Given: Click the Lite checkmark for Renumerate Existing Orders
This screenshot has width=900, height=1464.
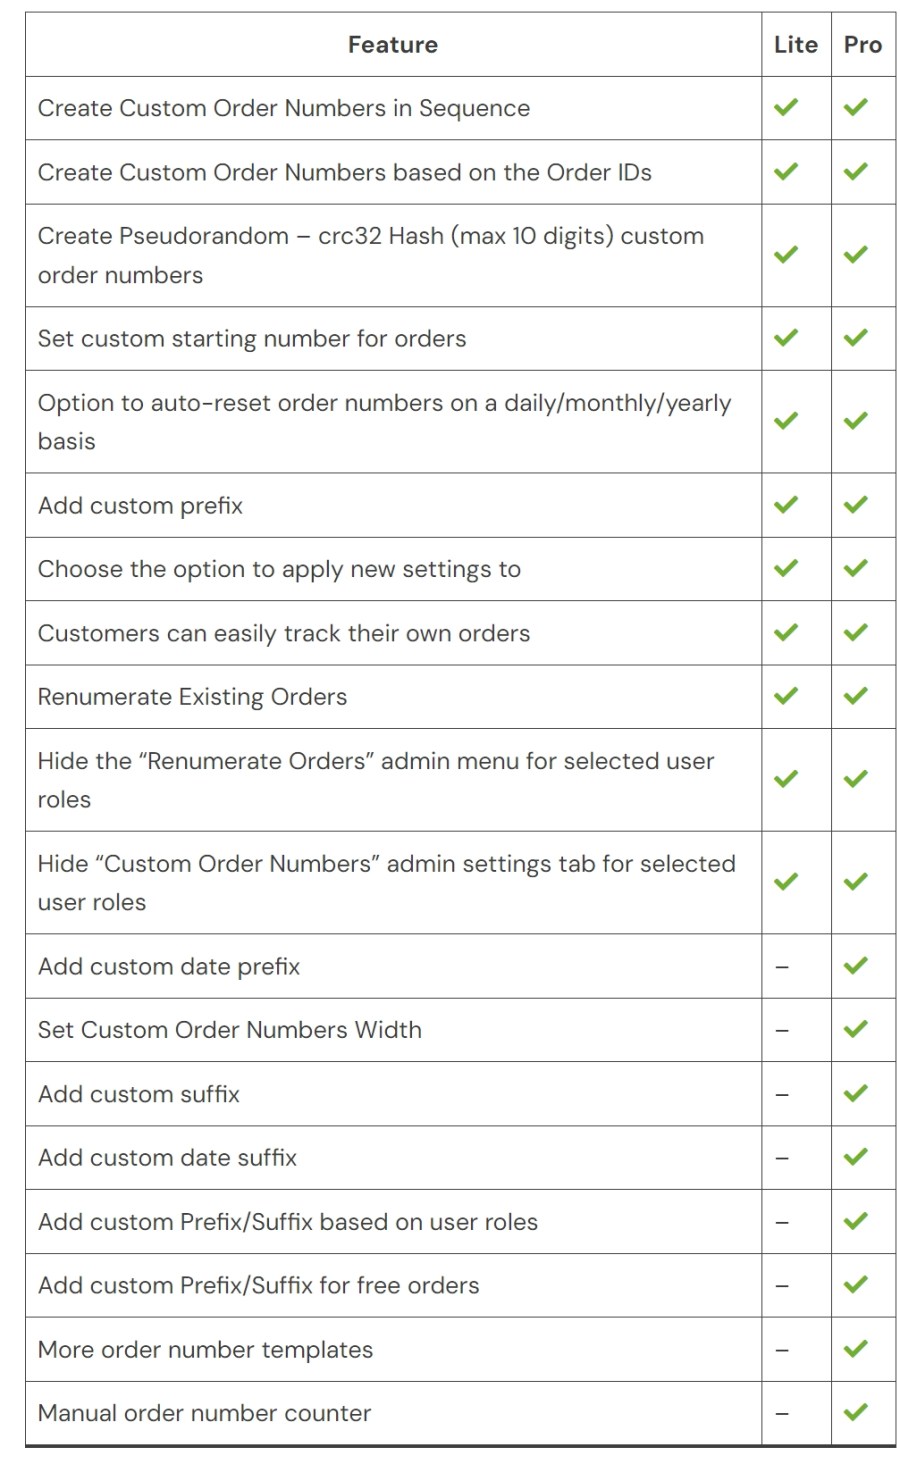Looking at the screenshot, I should (786, 696).
